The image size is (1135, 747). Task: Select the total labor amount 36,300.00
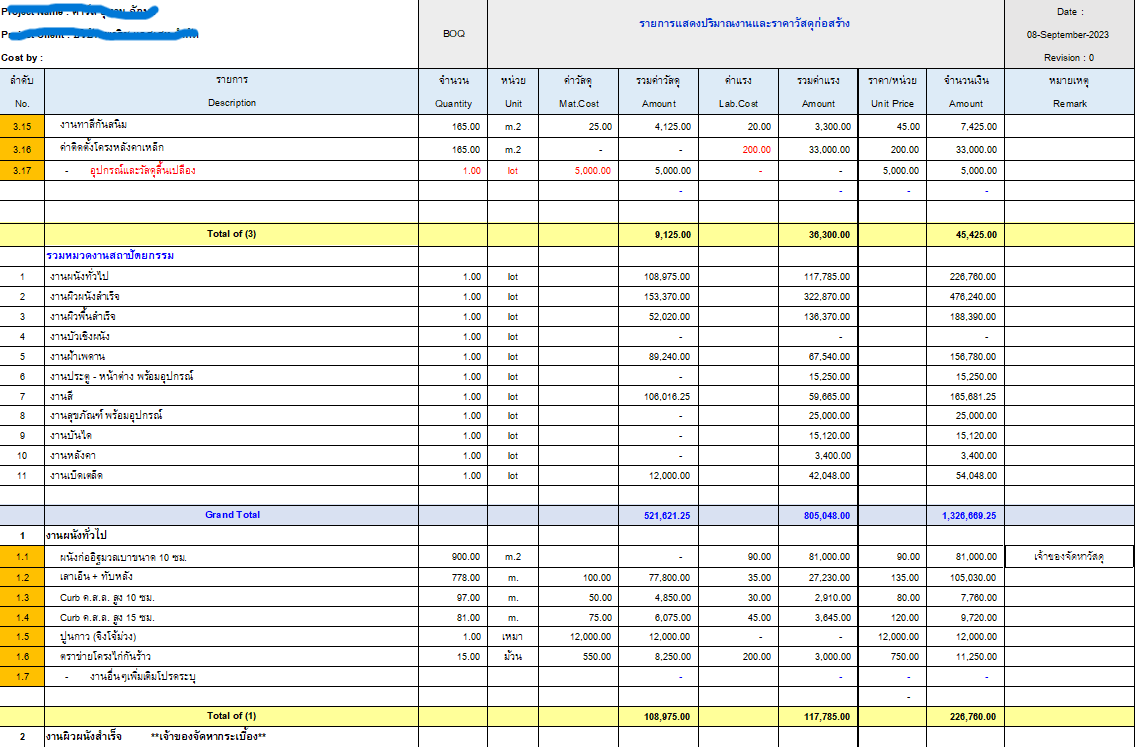[830, 235]
